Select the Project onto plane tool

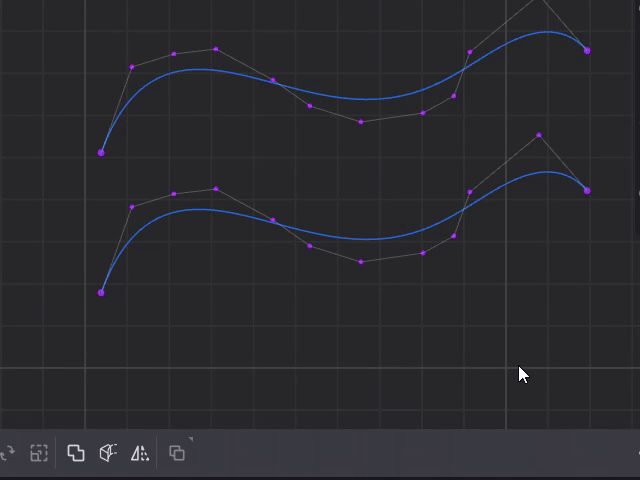(x=108, y=453)
